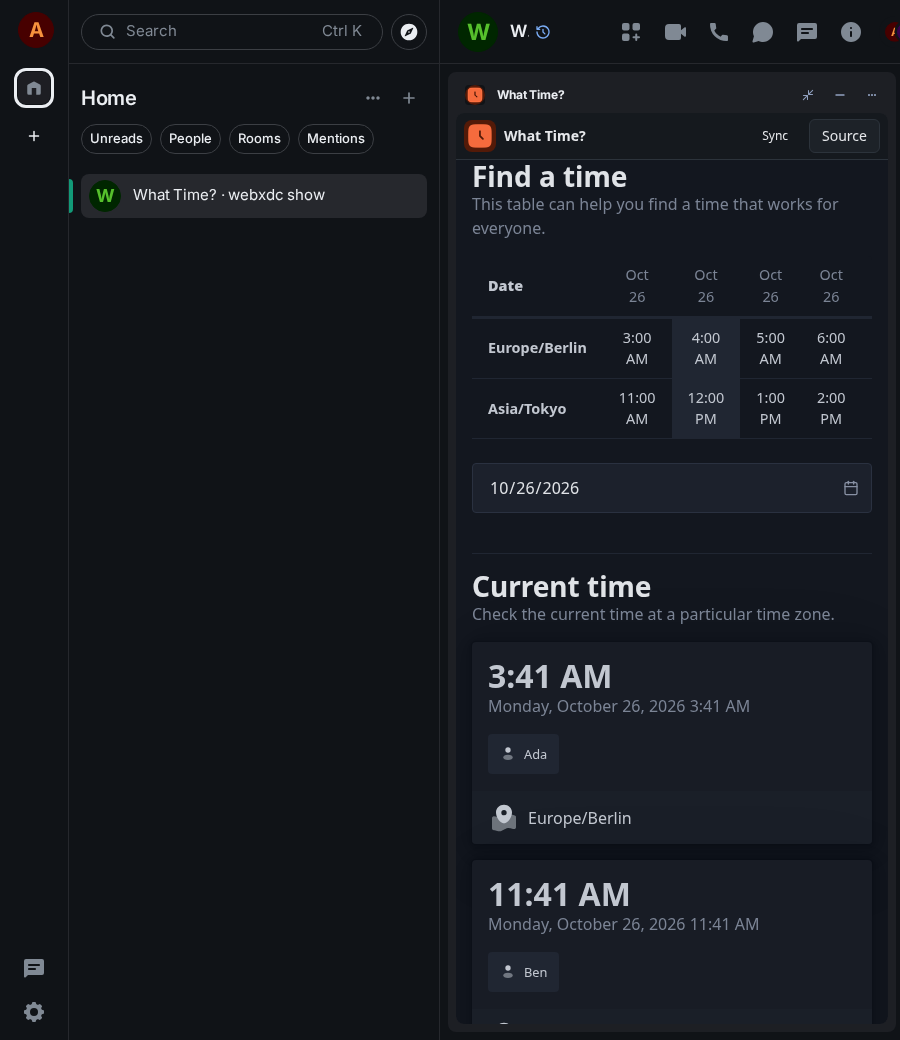The height and width of the screenshot is (1040, 900).
Task: Open widget three-dot options menu
Action: [x=871, y=95]
